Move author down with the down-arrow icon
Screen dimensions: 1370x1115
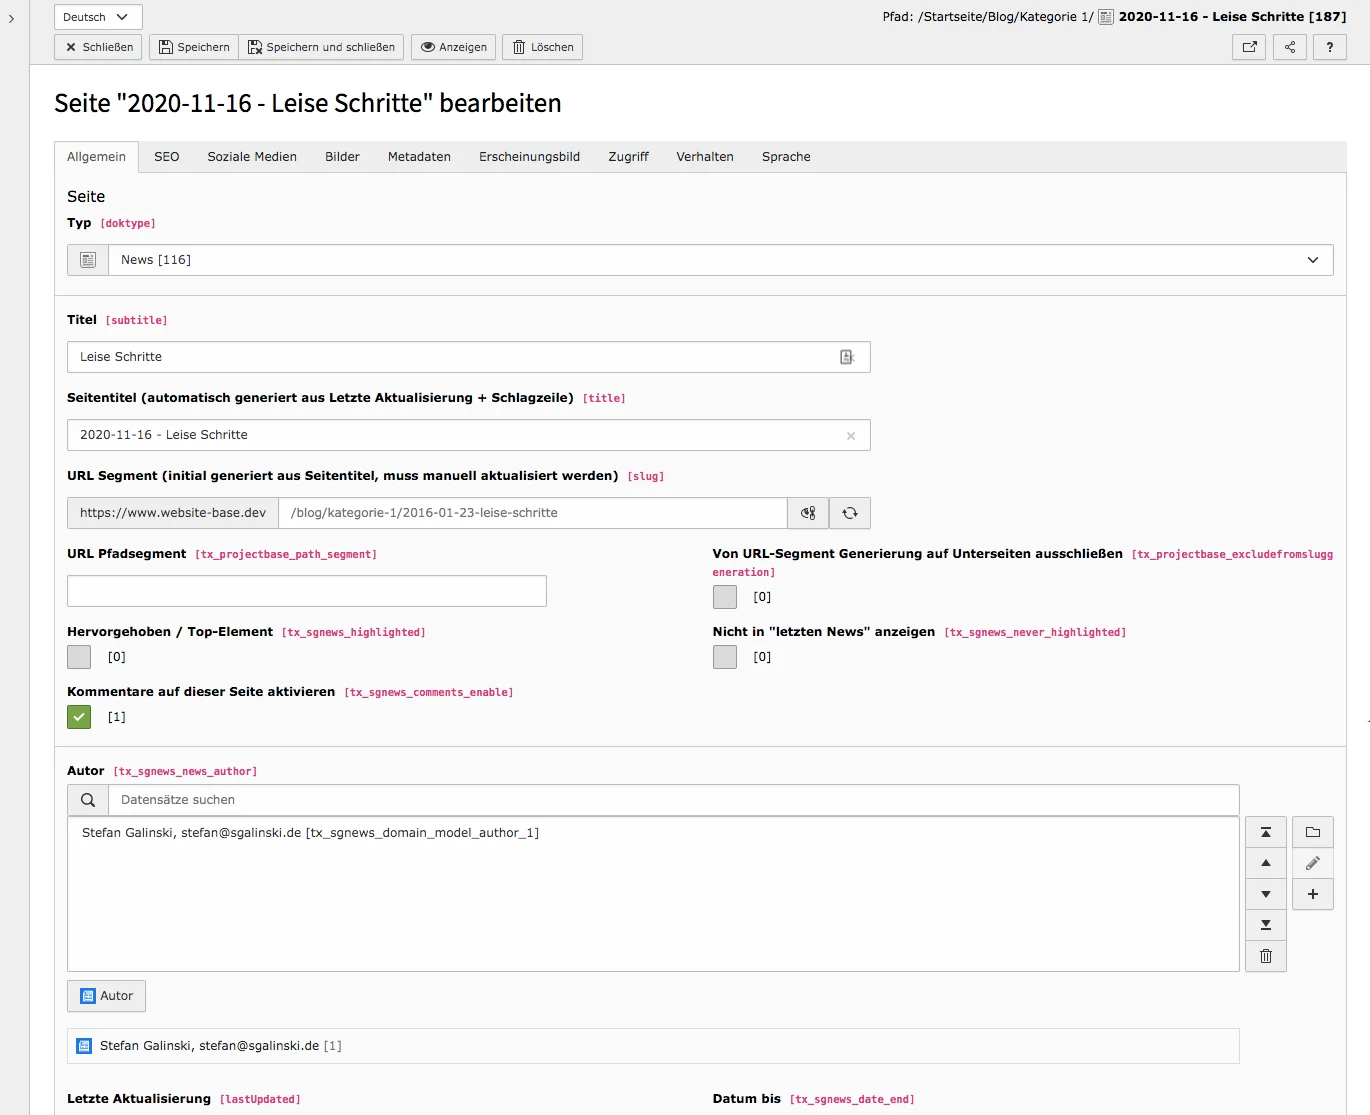[1265, 893]
